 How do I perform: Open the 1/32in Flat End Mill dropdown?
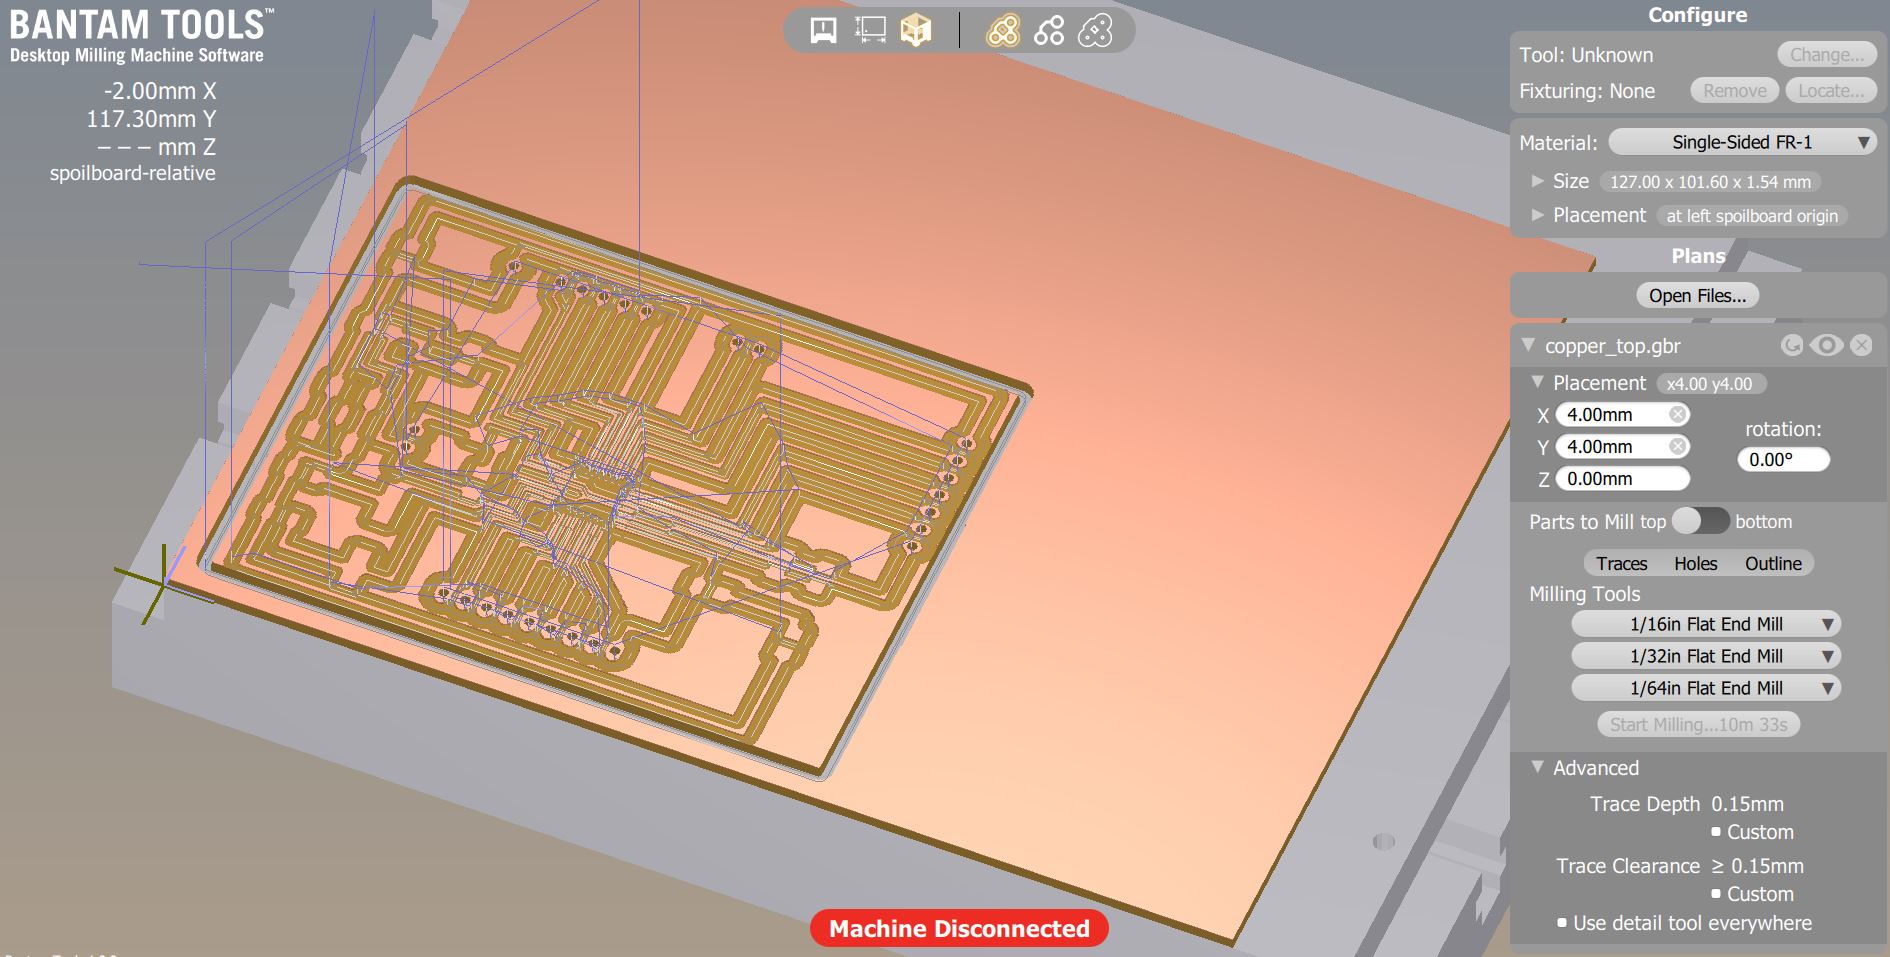[1706, 656]
